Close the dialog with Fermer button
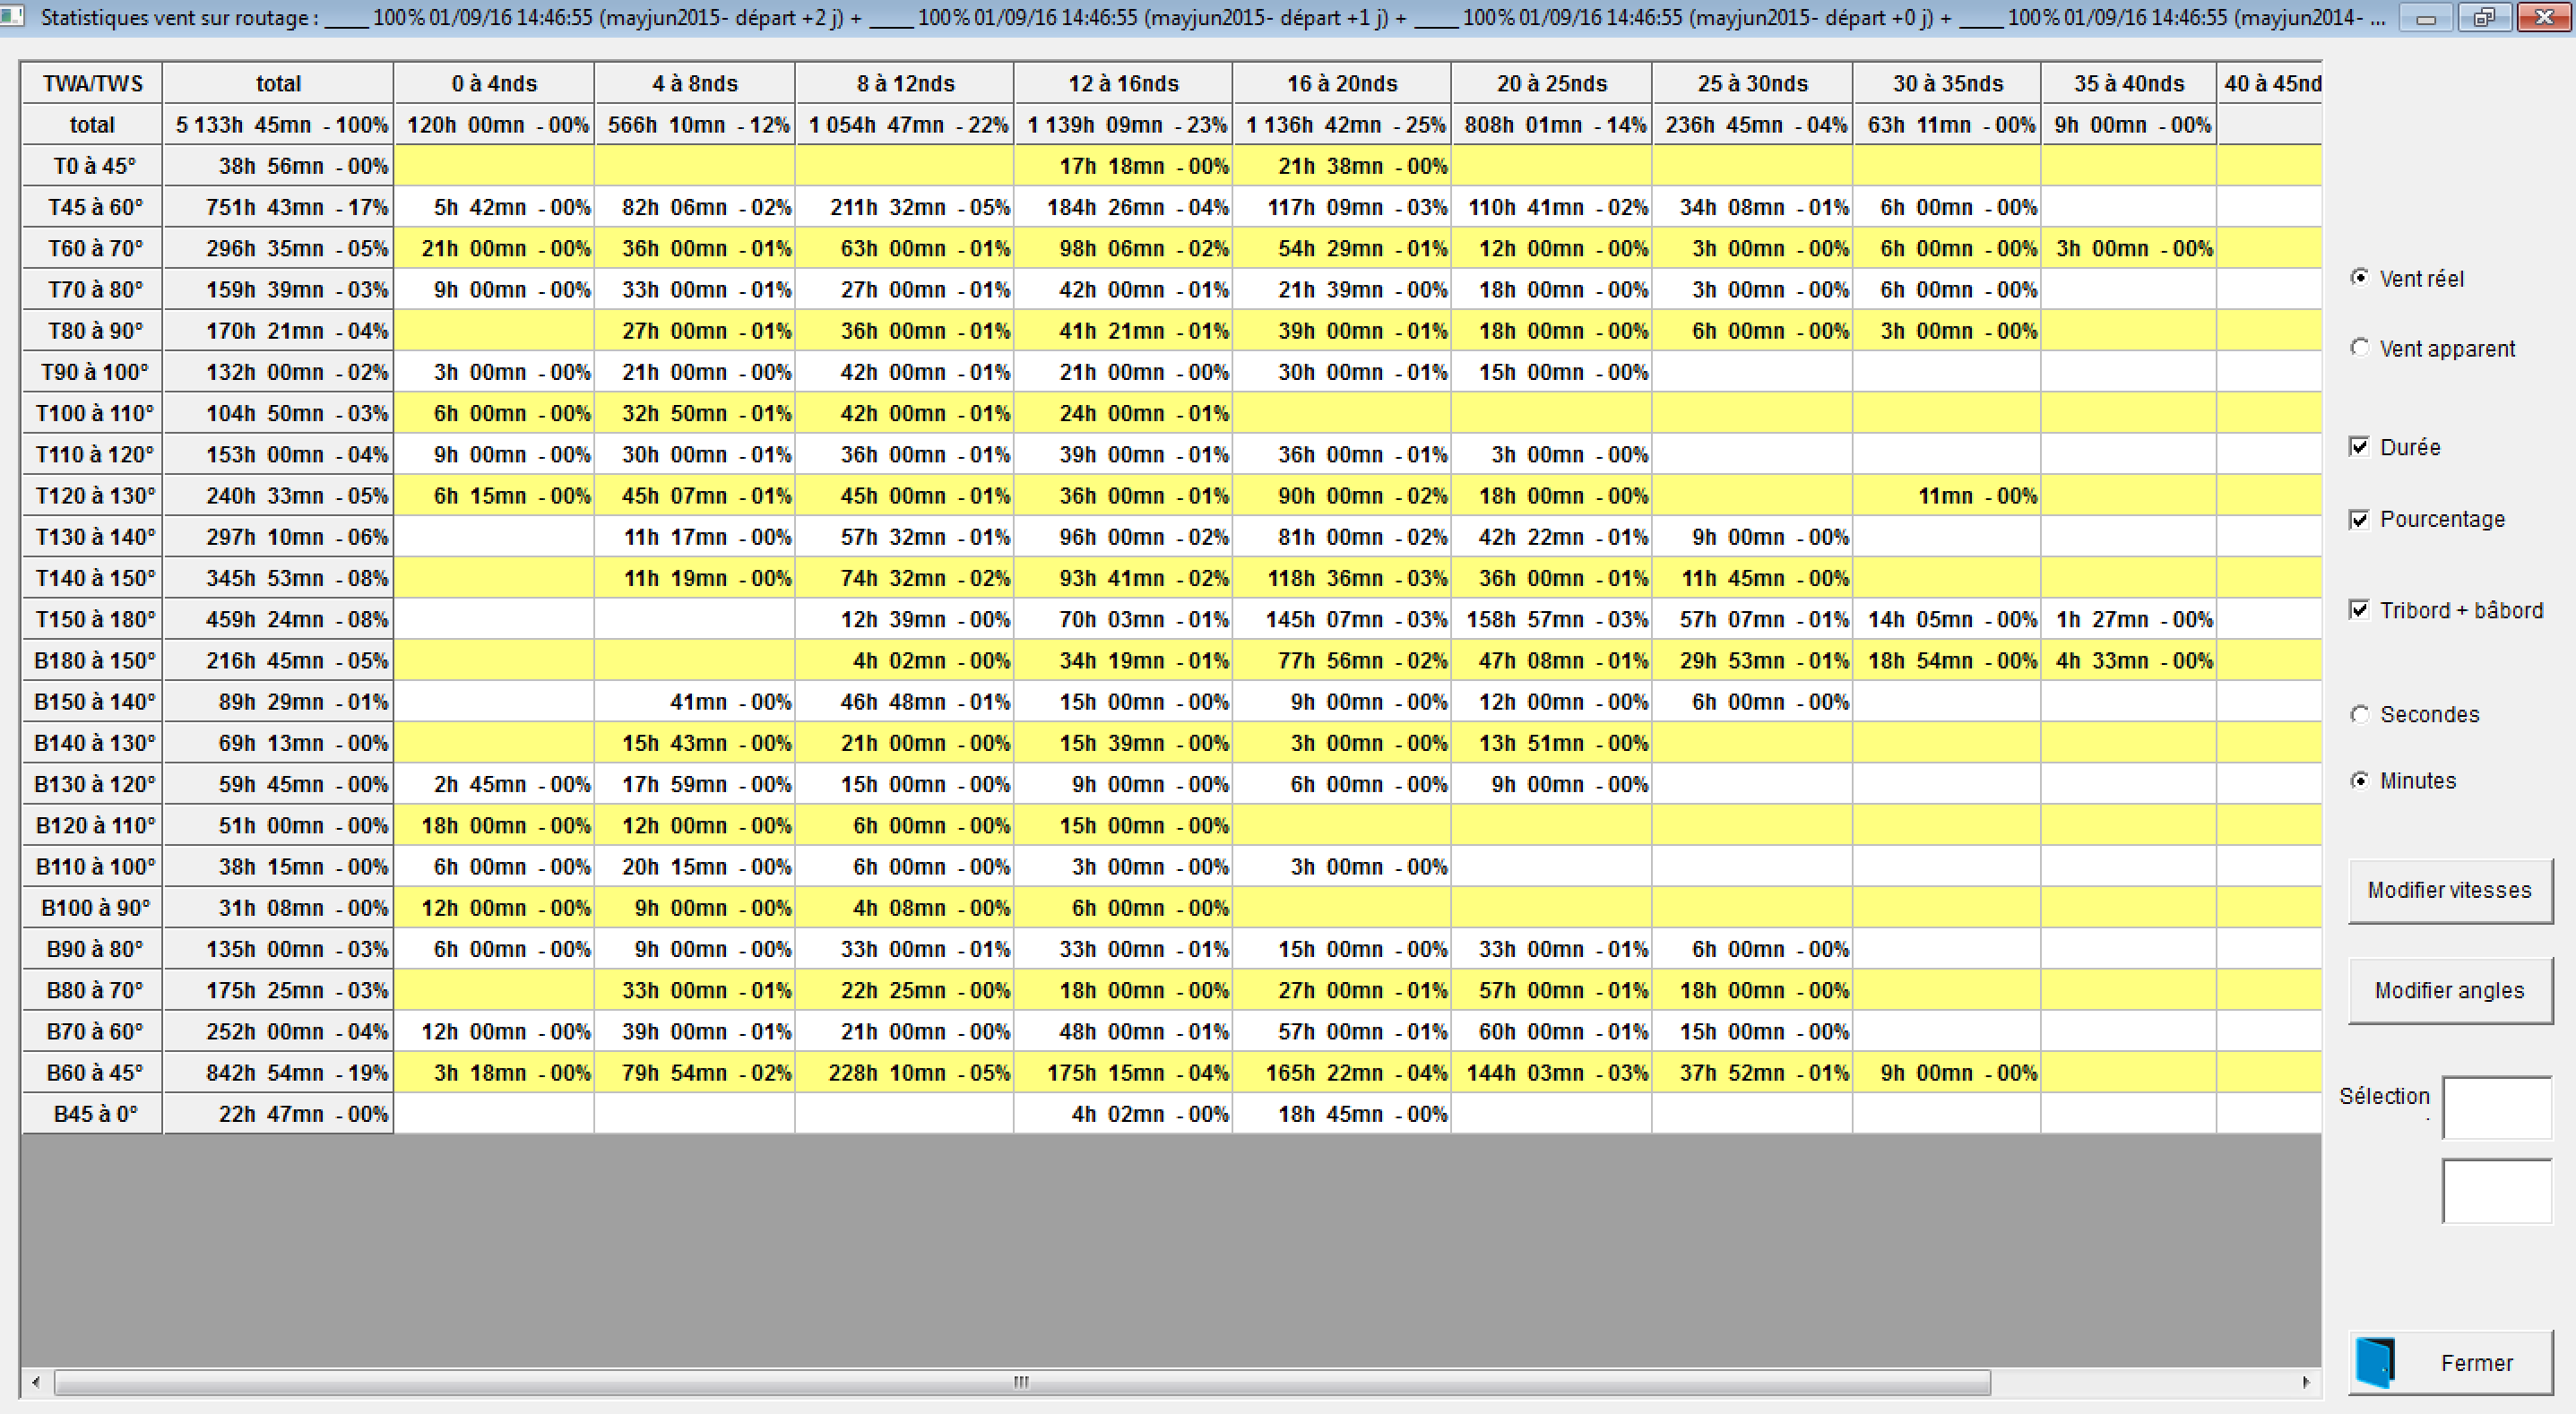Image resolution: width=2576 pixels, height=1414 pixels. point(2449,1362)
